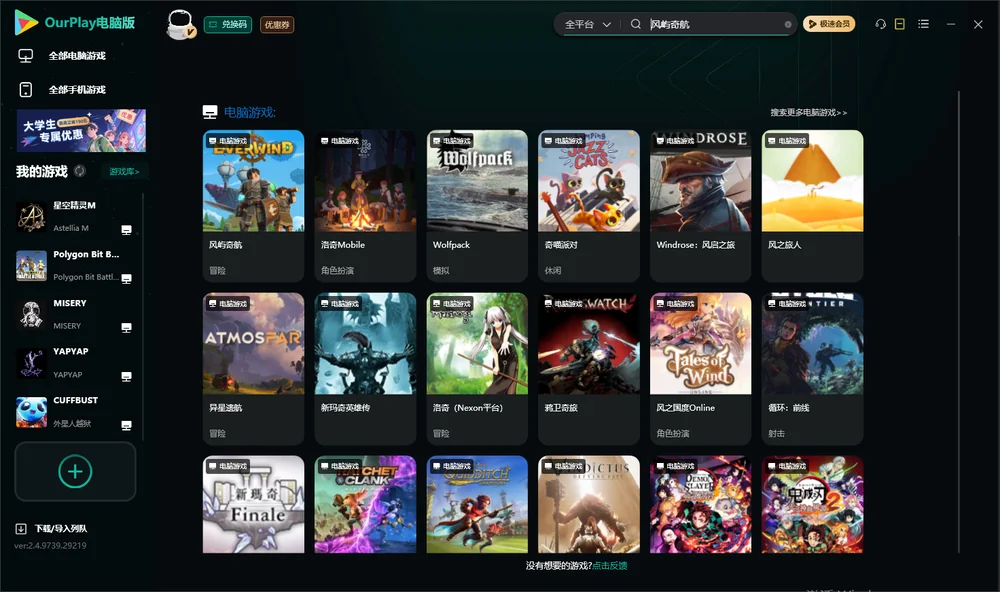Click the customer service headset icon
The width and height of the screenshot is (1000, 592).
click(x=881, y=24)
